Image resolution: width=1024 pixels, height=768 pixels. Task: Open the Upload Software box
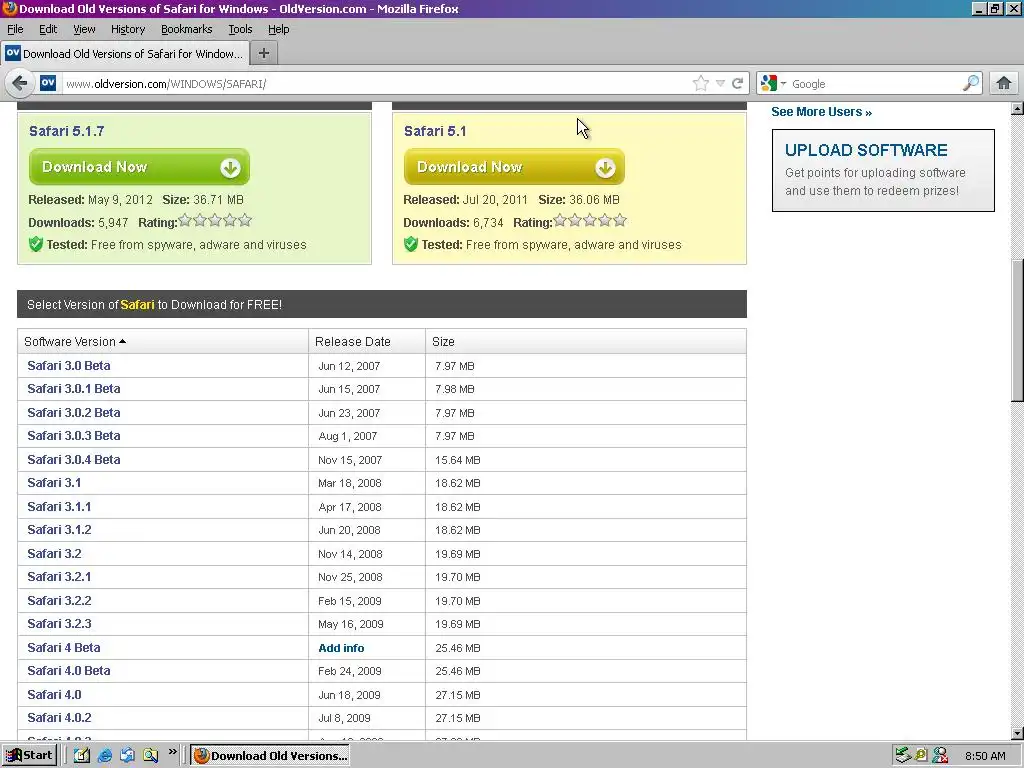click(x=883, y=170)
